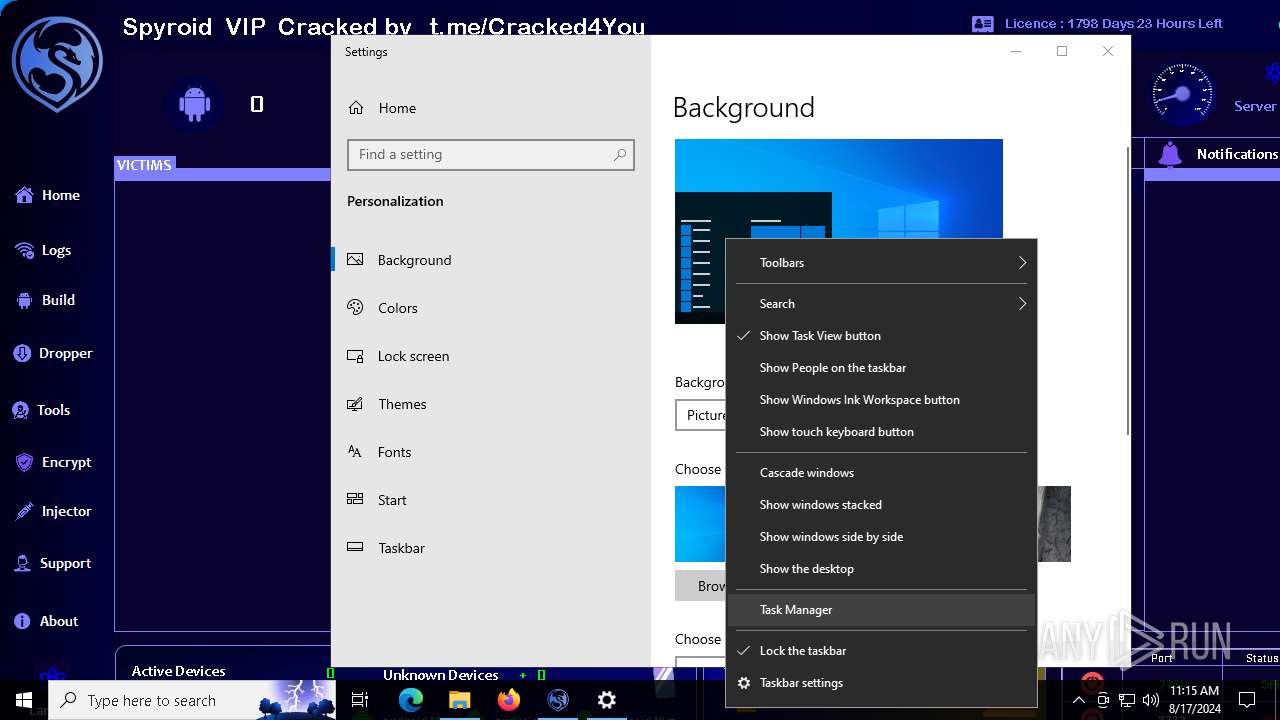Viewport: 1280px width, 720px height.
Task: Enable Show People on the taskbar
Action: [x=881, y=368]
